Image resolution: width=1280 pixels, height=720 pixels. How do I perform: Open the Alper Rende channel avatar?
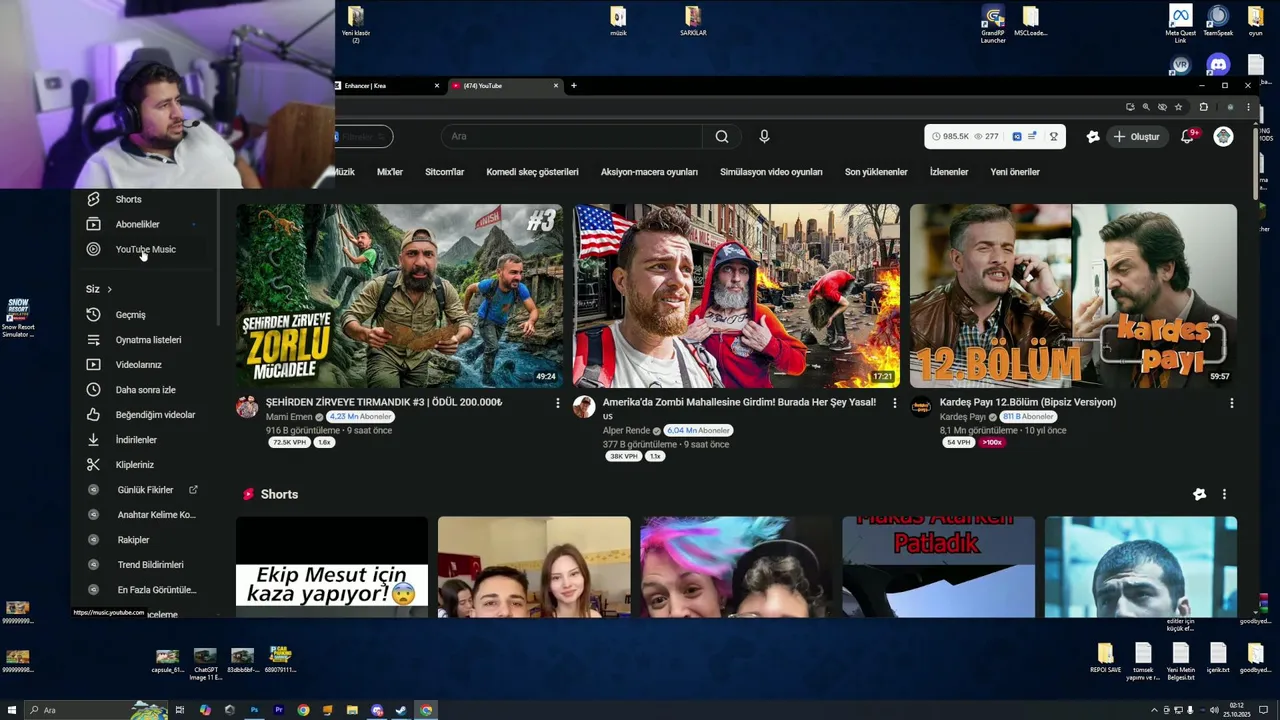click(x=584, y=407)
